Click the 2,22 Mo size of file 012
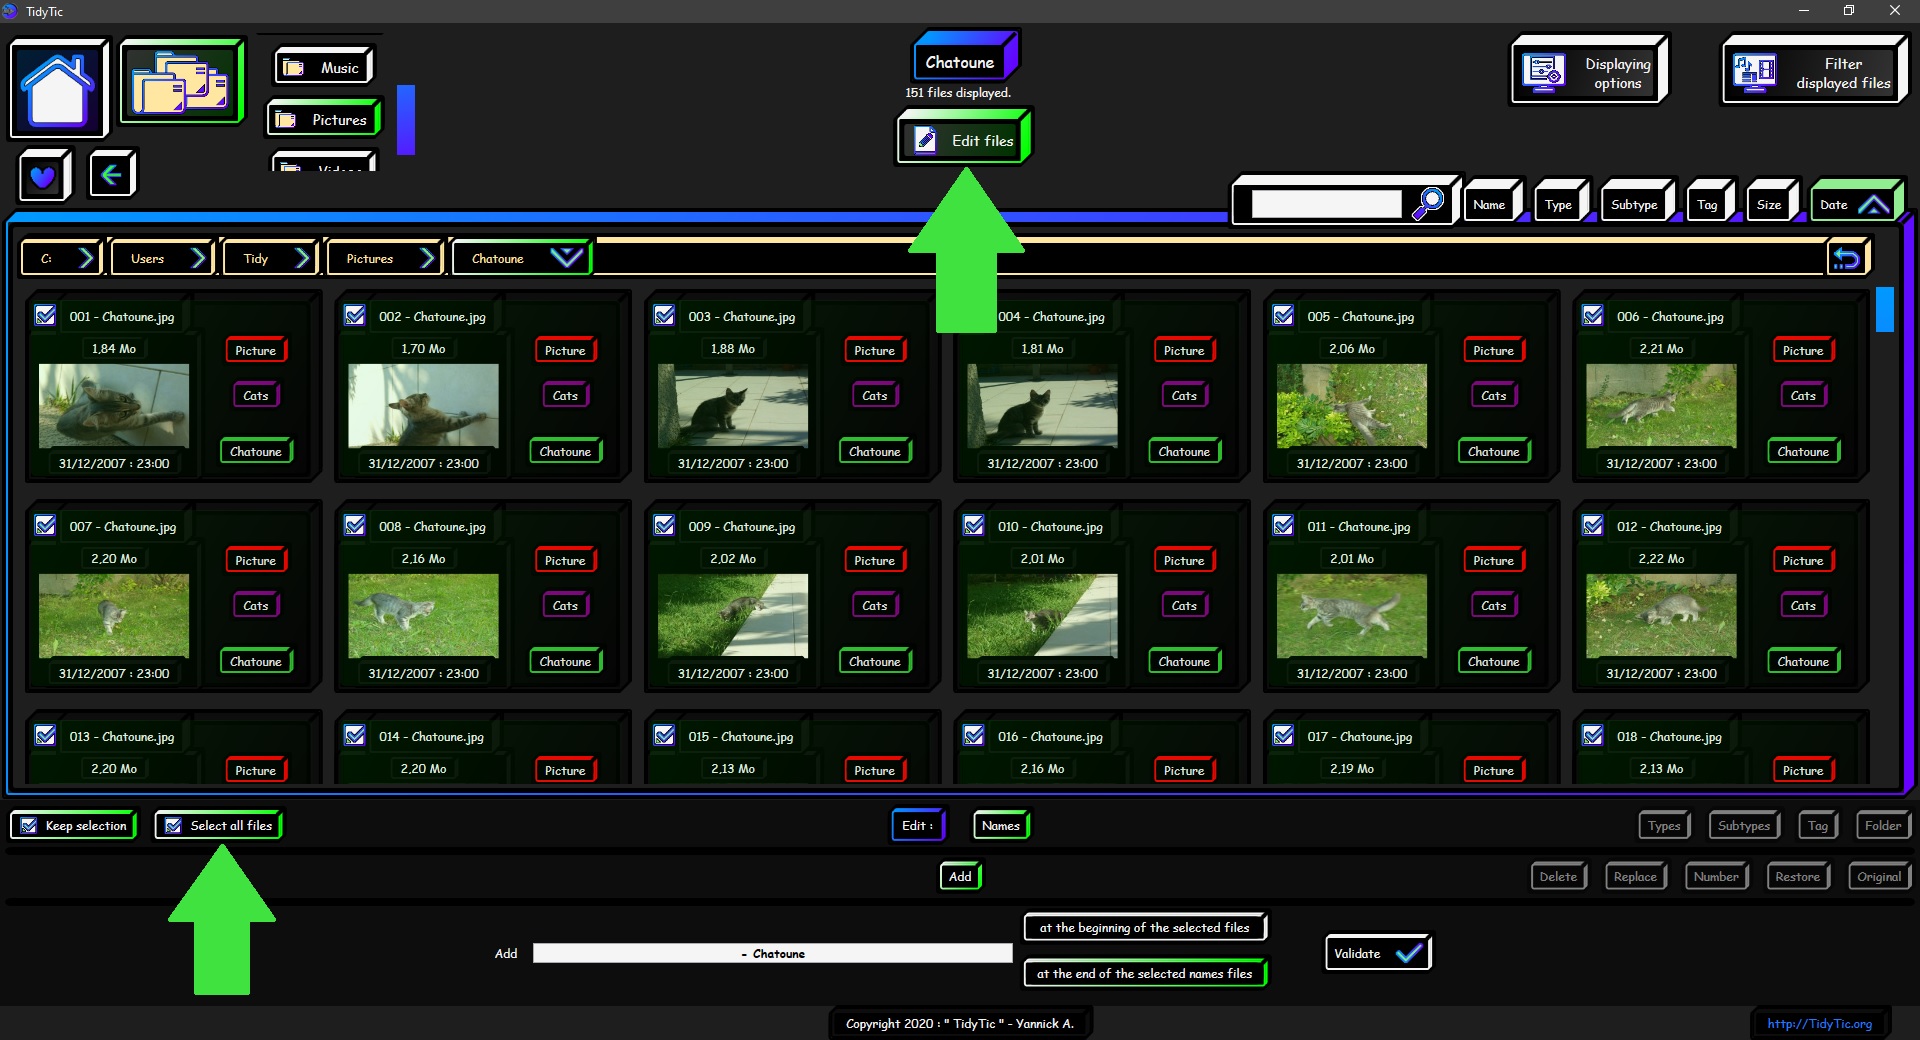This screenshot has width=1920, height=1040. click(1661, 558)
